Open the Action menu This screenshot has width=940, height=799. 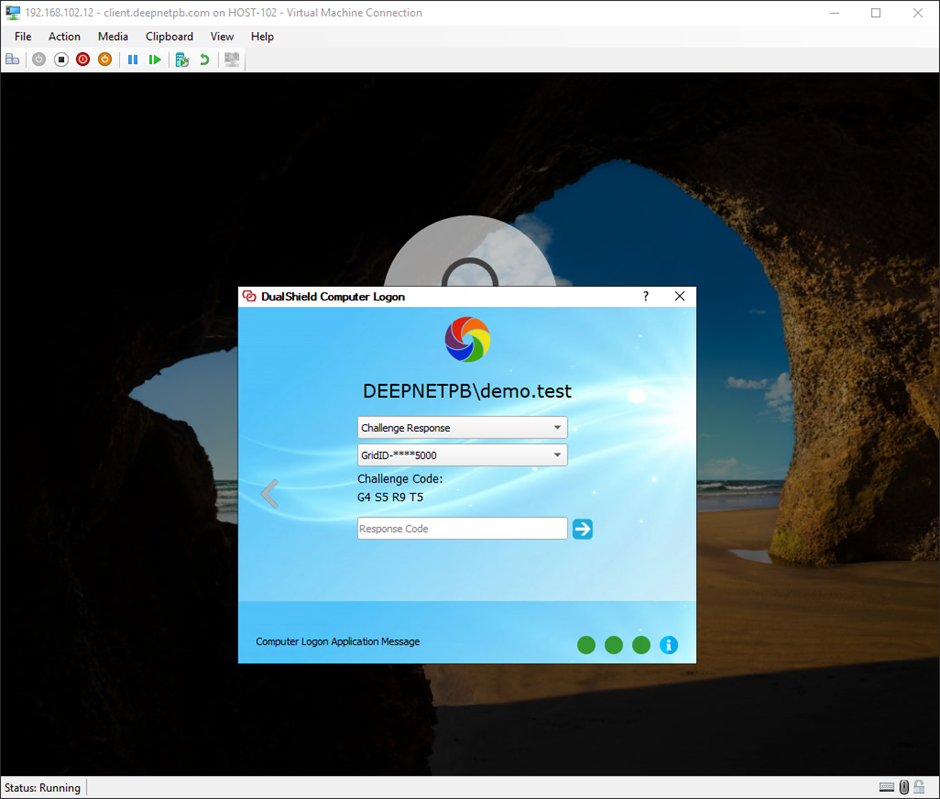64,37
